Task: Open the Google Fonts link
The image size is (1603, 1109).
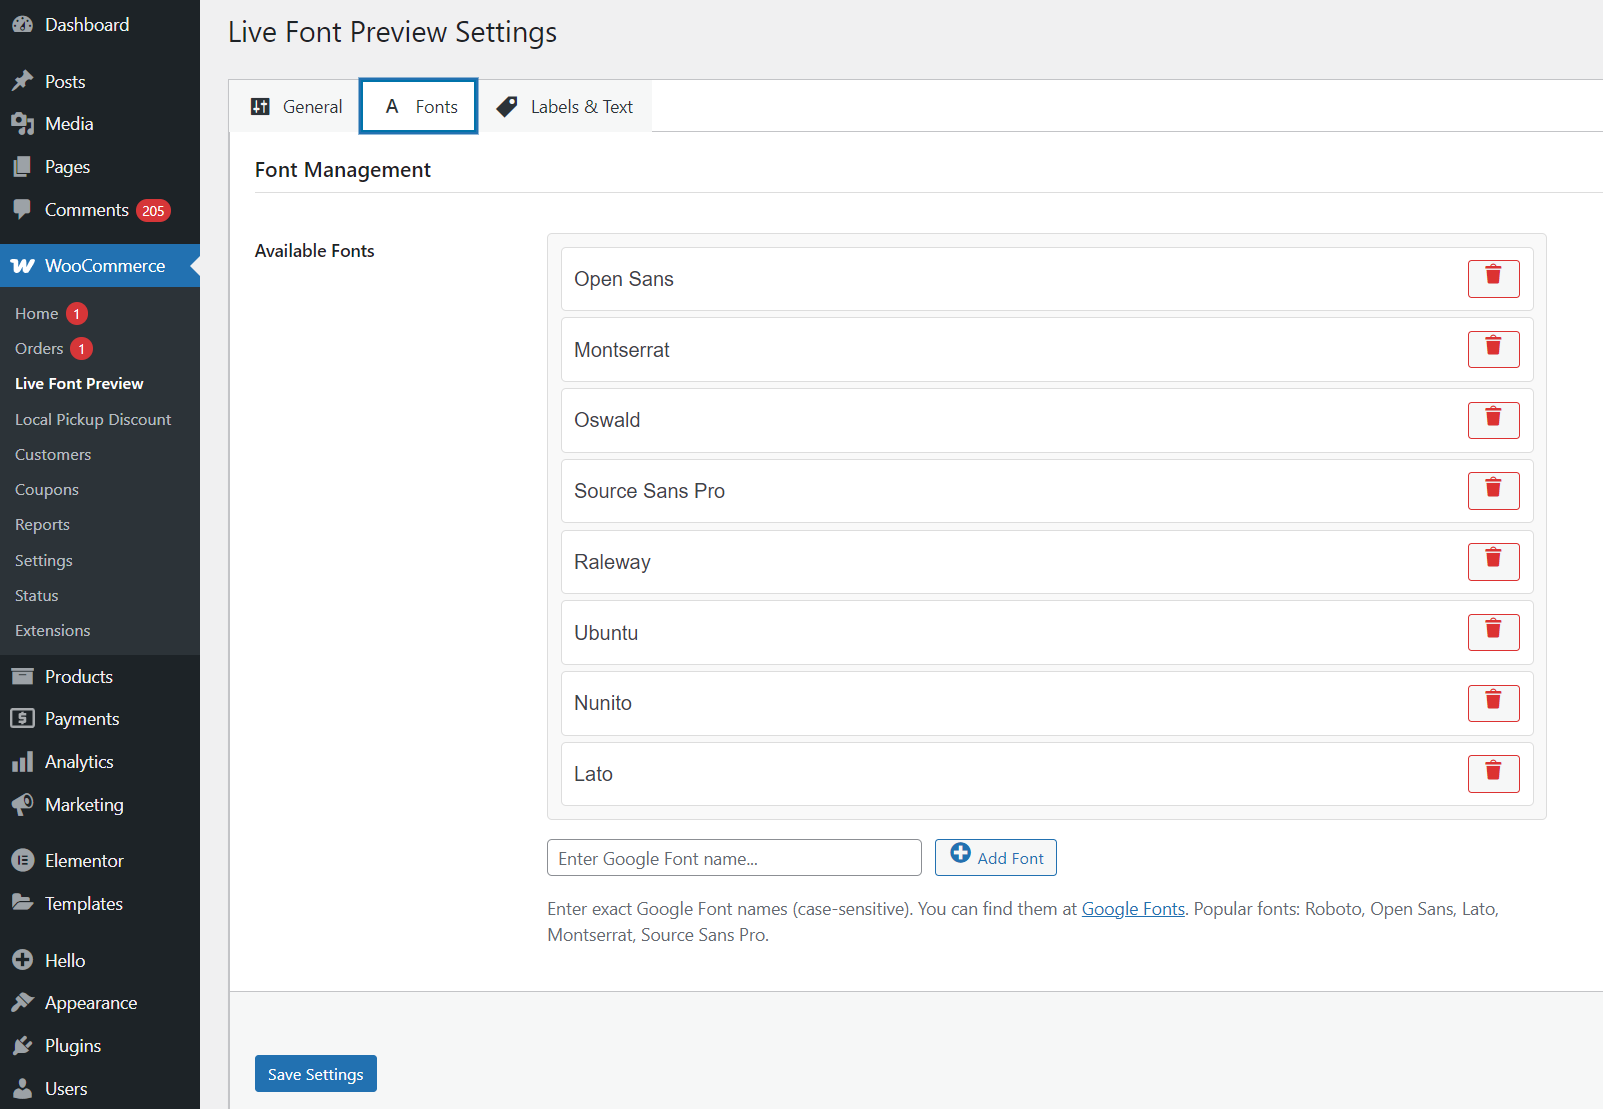Action: tap(1132, 908)
